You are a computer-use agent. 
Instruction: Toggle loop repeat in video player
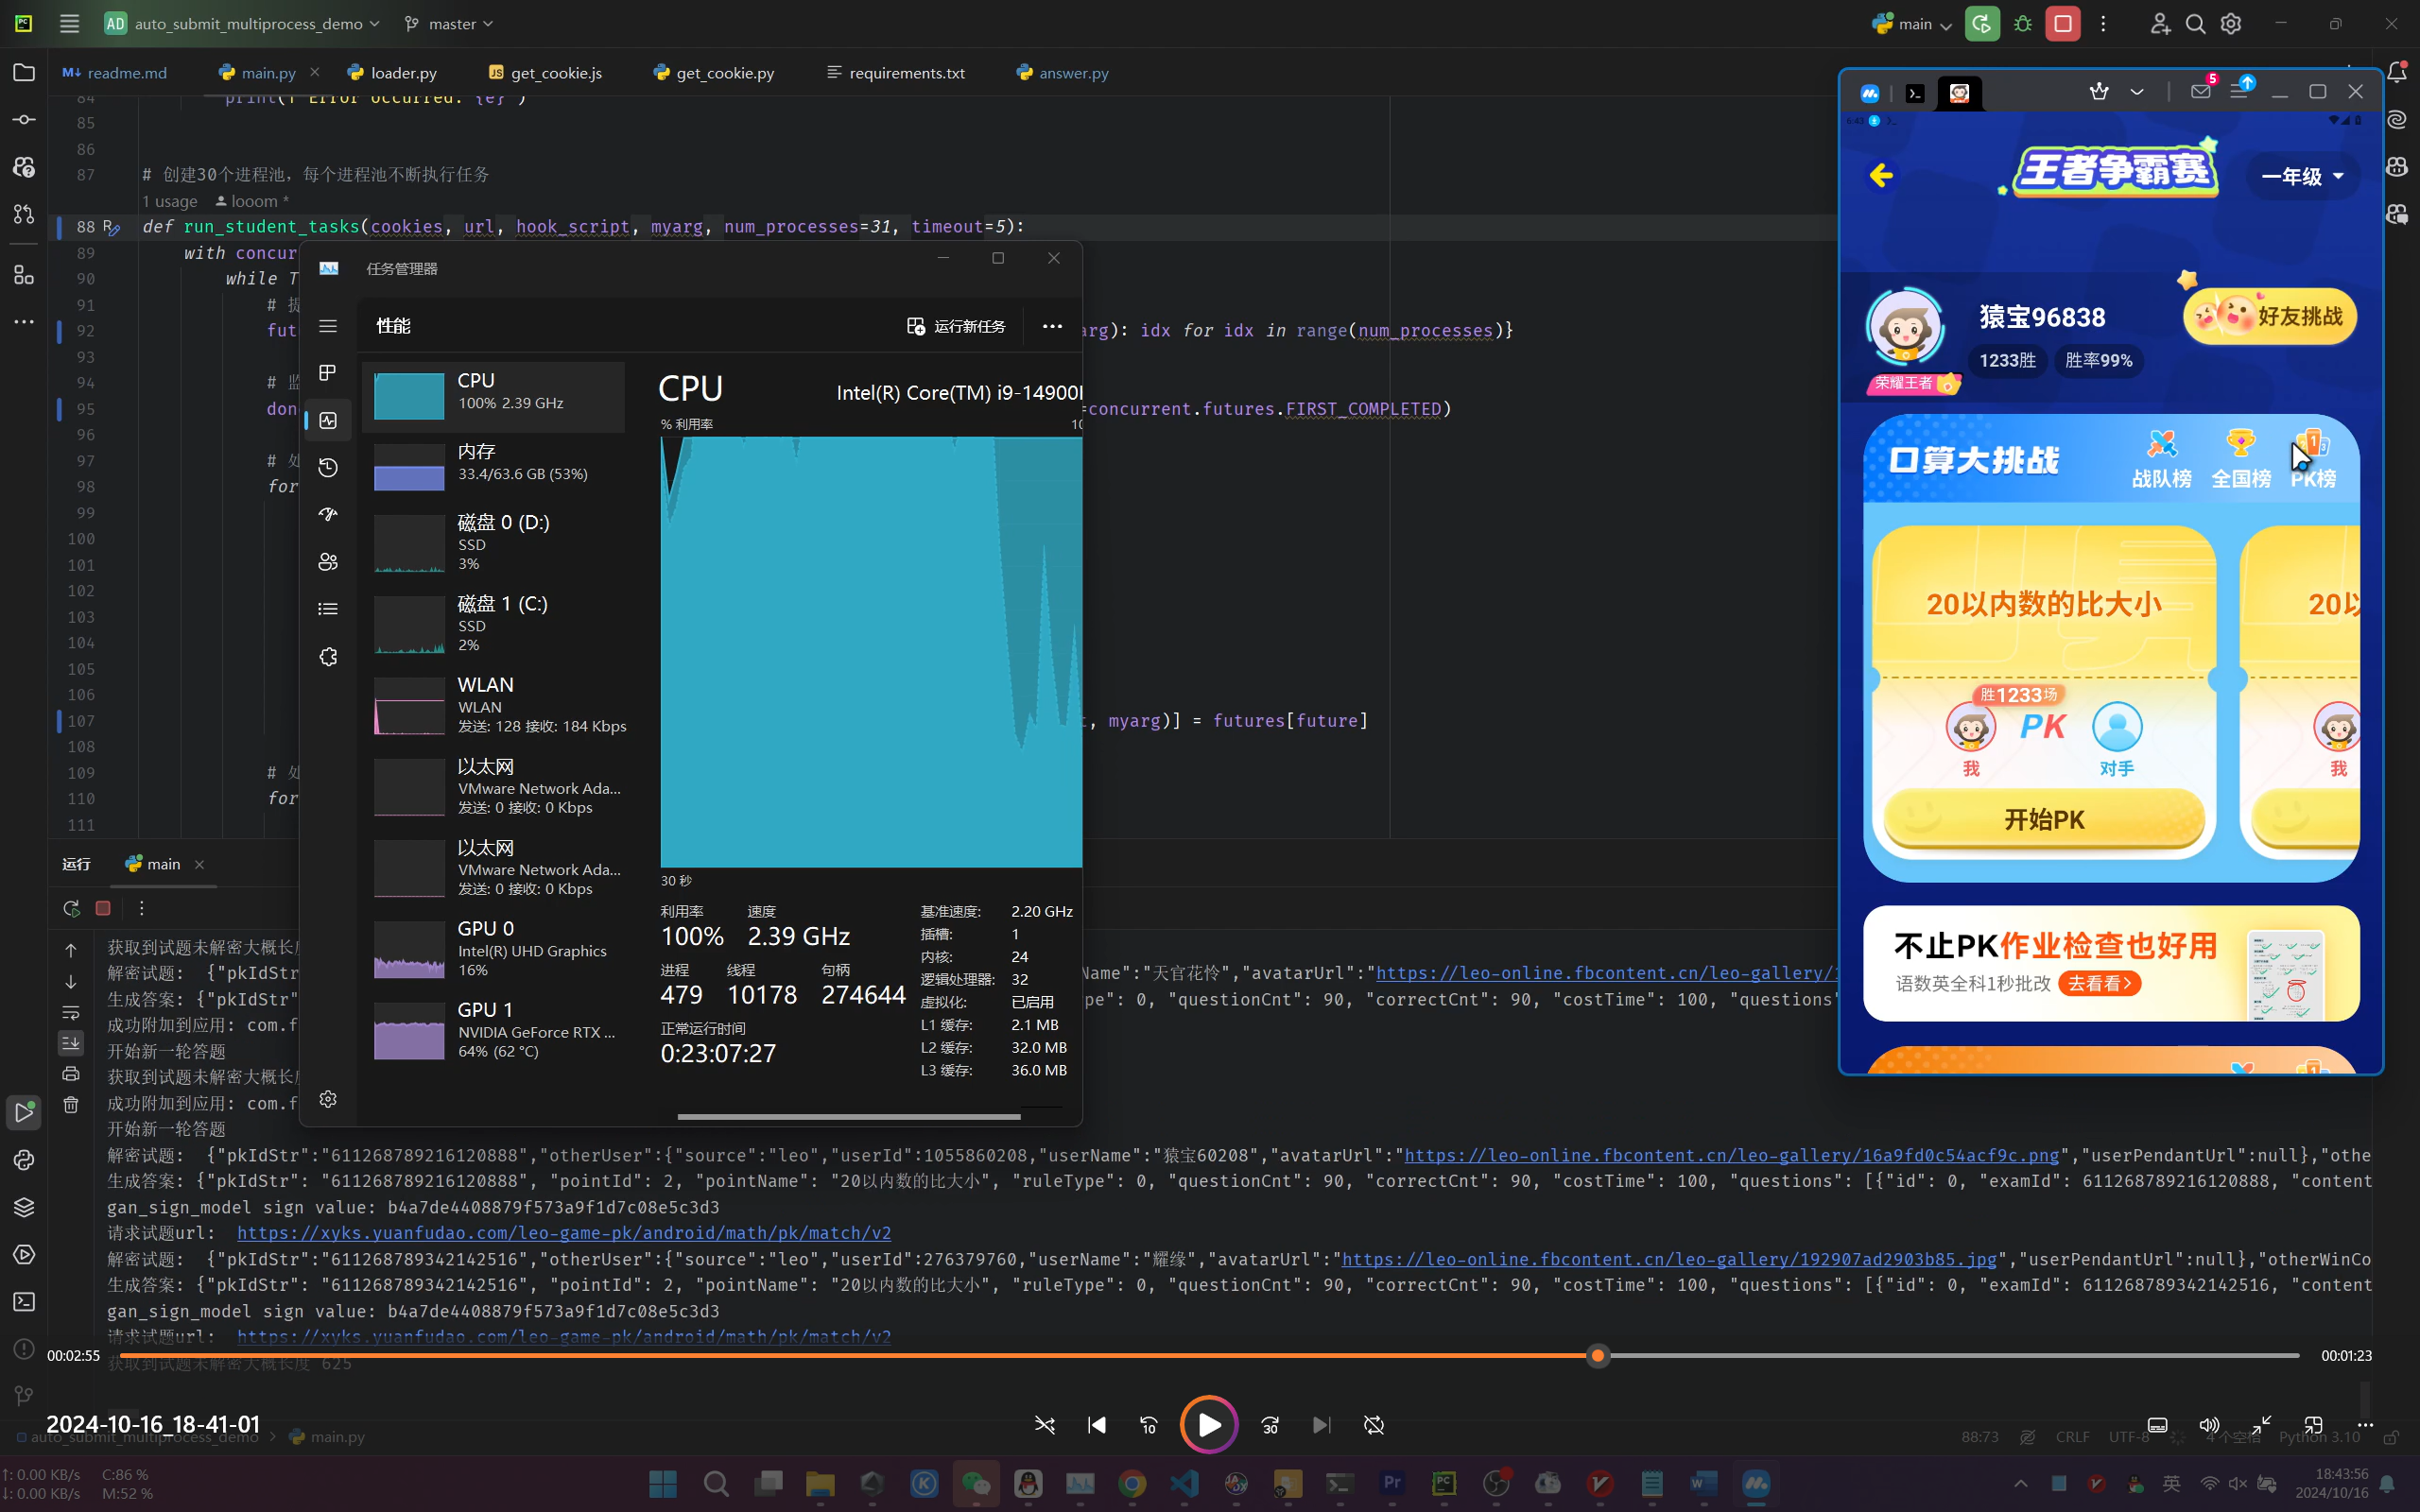[x=1374, y=1425]
